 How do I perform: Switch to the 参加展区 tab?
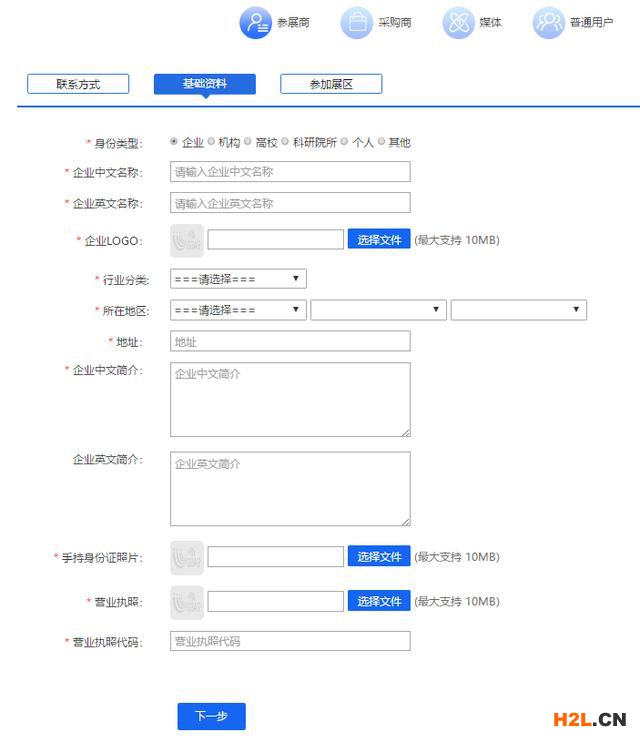[331, 84]
